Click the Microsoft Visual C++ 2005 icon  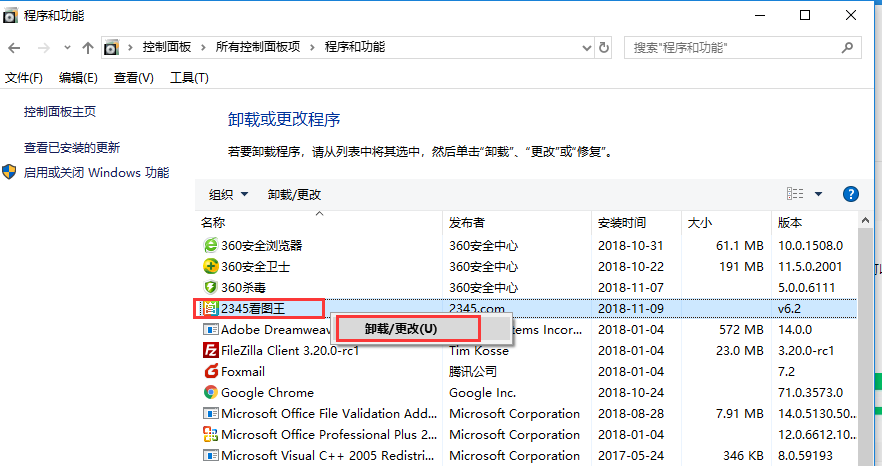click(210, 455)
